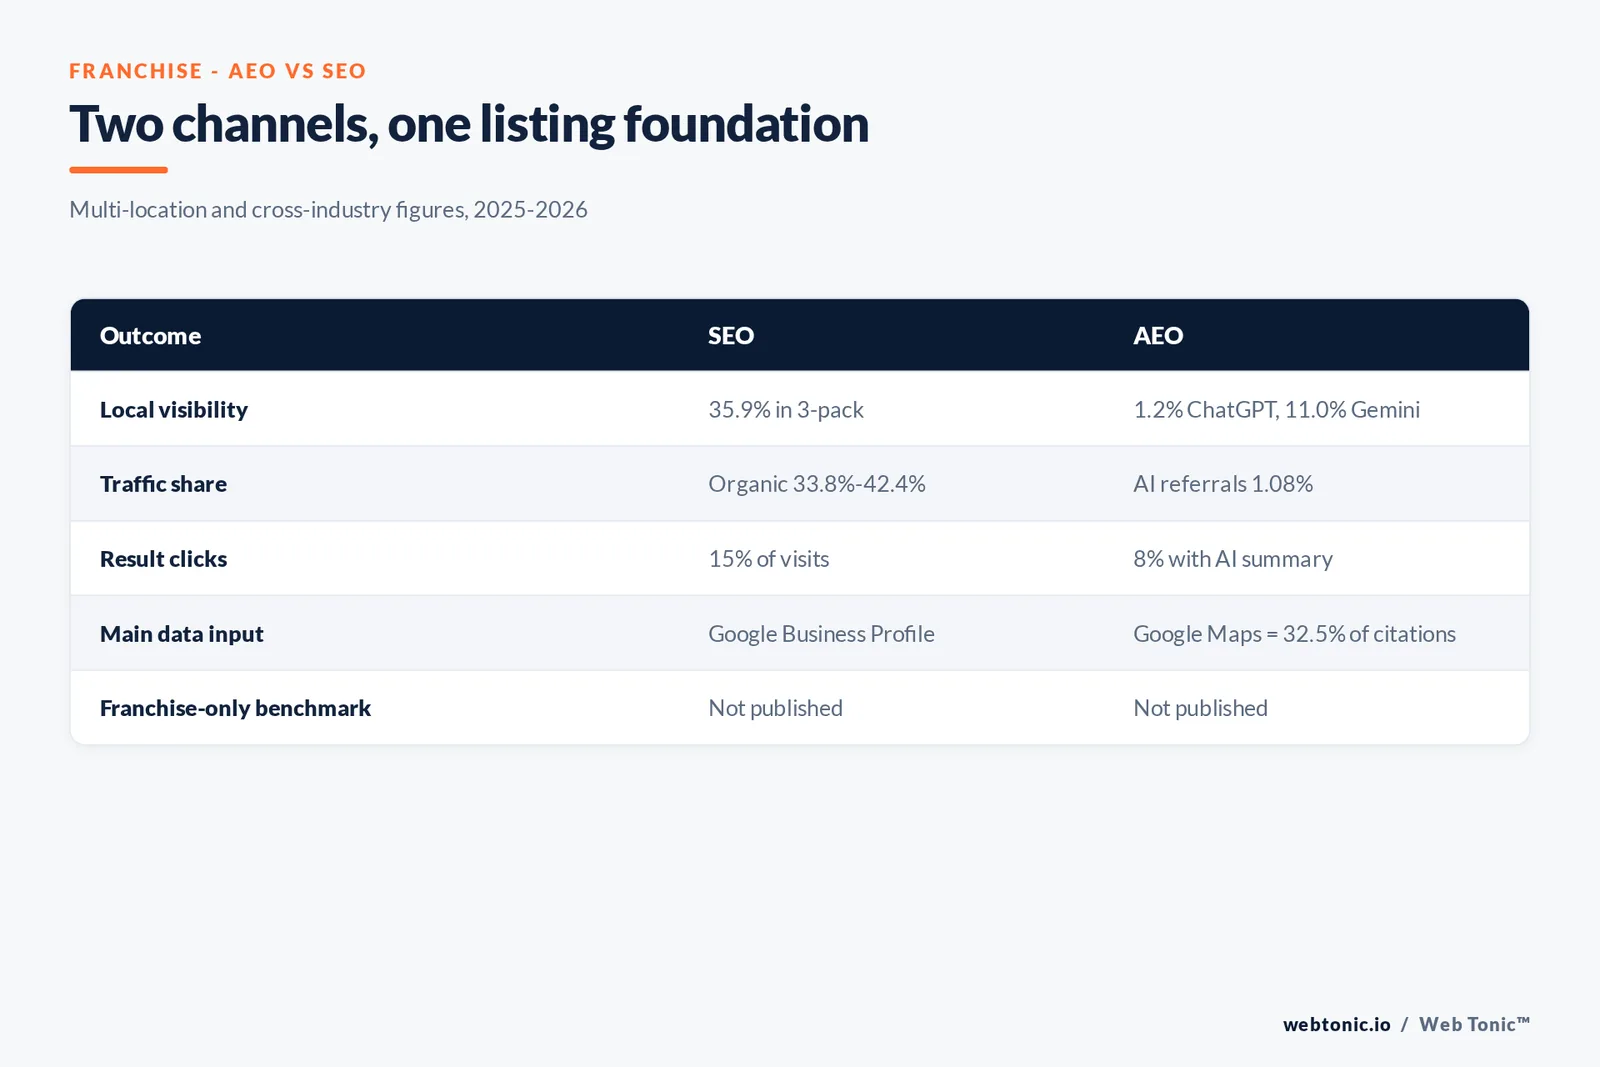Open the webtonic.io footer link
Screen dimensions: 1600x1067
(1337, 1024)
